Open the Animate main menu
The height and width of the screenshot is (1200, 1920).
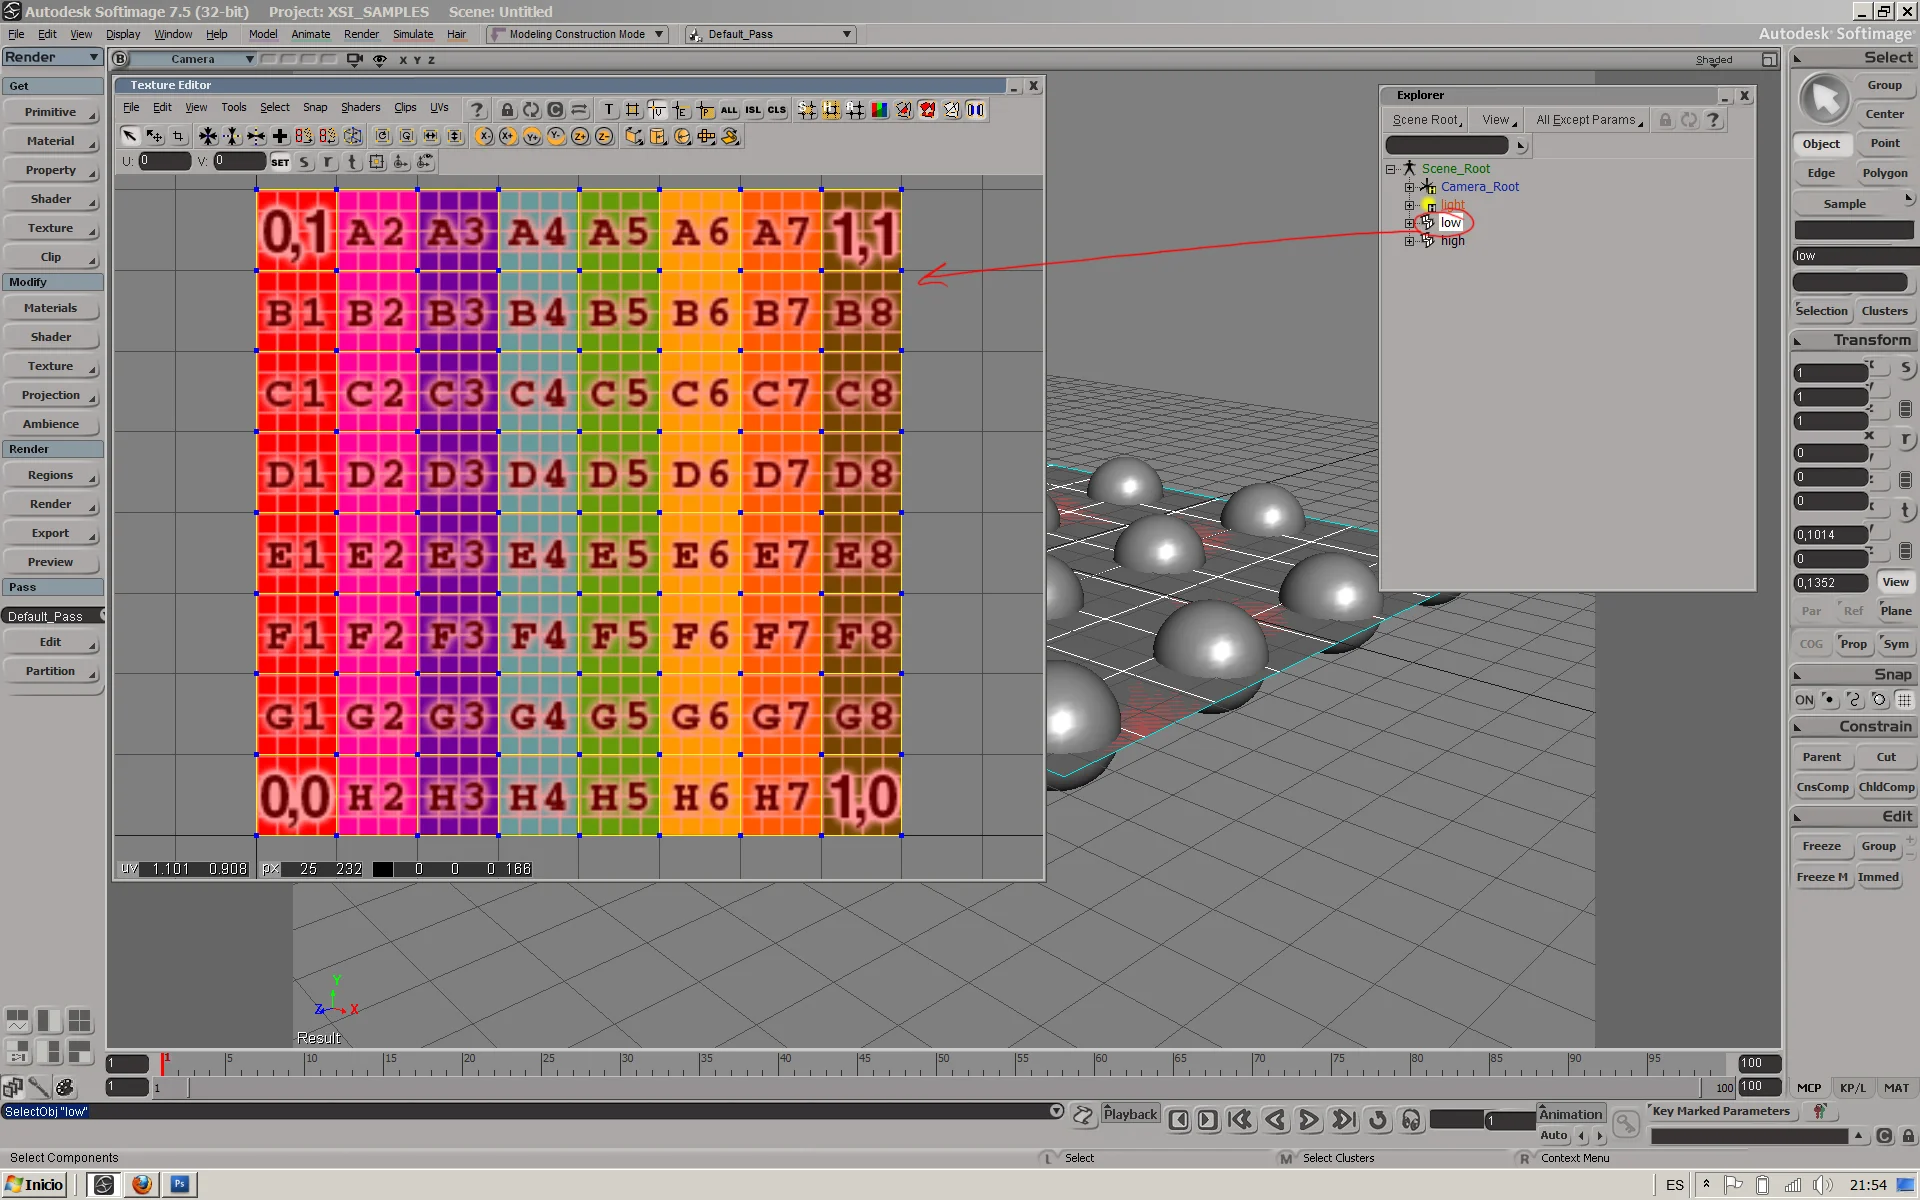pos(310,34)
